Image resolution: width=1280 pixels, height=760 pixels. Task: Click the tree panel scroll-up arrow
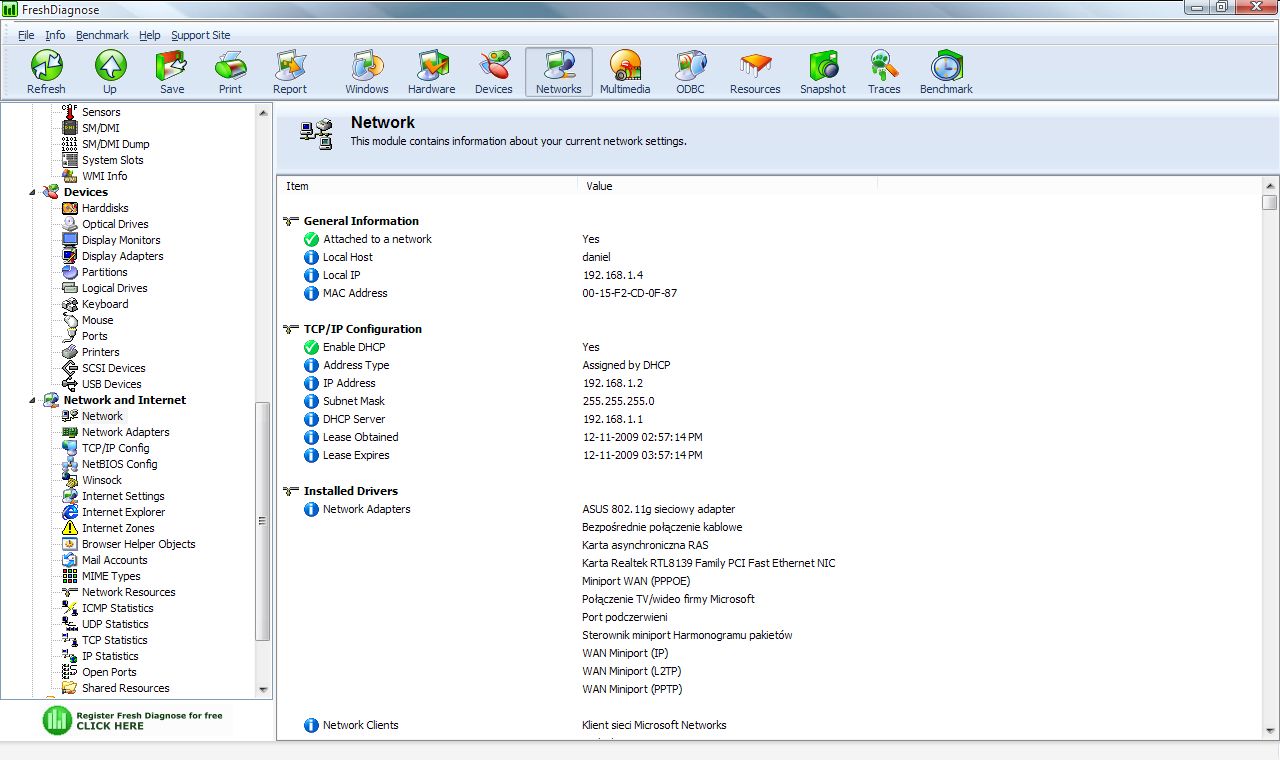pyautogui.click(x=264, y=111)
